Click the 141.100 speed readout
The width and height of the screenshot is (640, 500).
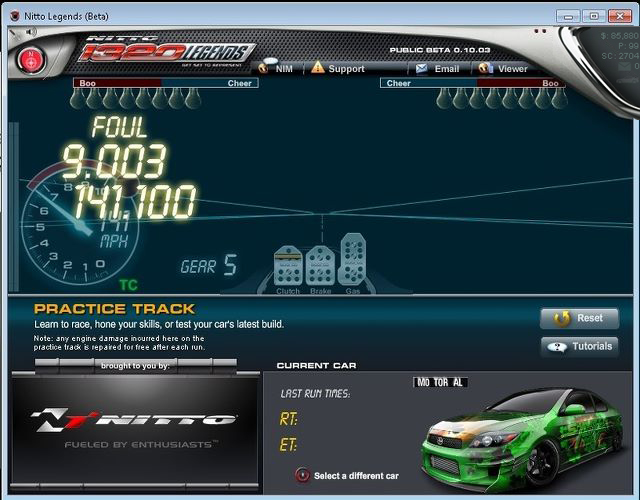tap(135, 202)
